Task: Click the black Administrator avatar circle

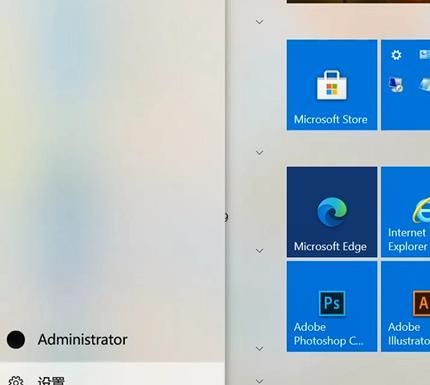Action: 16,340
